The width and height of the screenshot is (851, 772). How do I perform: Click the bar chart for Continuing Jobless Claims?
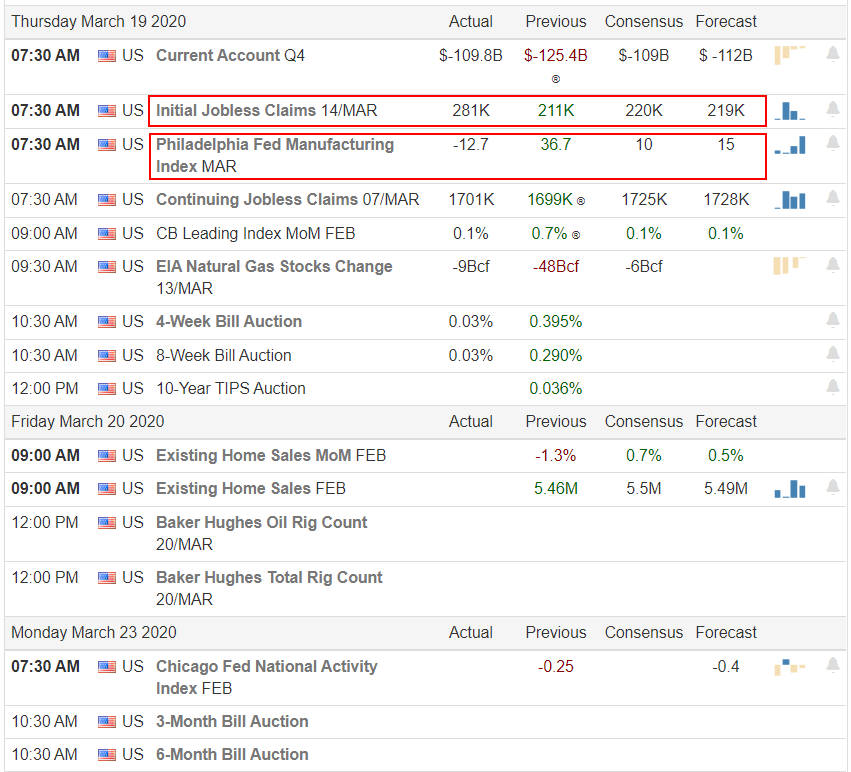(x=790, y=200)
